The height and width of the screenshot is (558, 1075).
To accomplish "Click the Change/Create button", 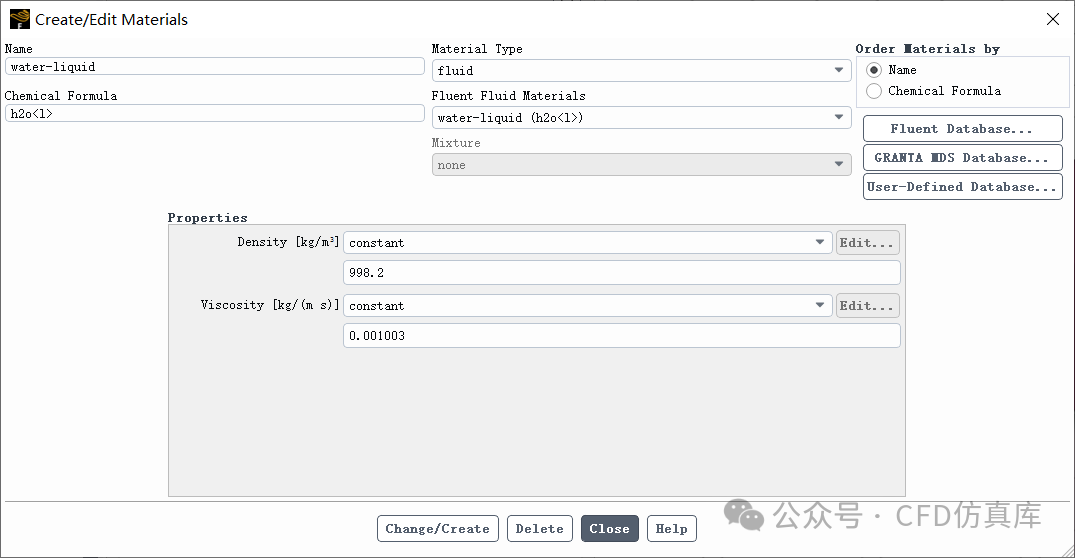I will 437,529.
